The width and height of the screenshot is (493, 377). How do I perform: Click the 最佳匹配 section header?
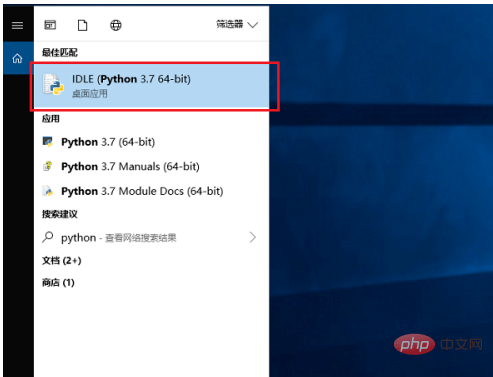pyautogui.click(x=60, y=52)
